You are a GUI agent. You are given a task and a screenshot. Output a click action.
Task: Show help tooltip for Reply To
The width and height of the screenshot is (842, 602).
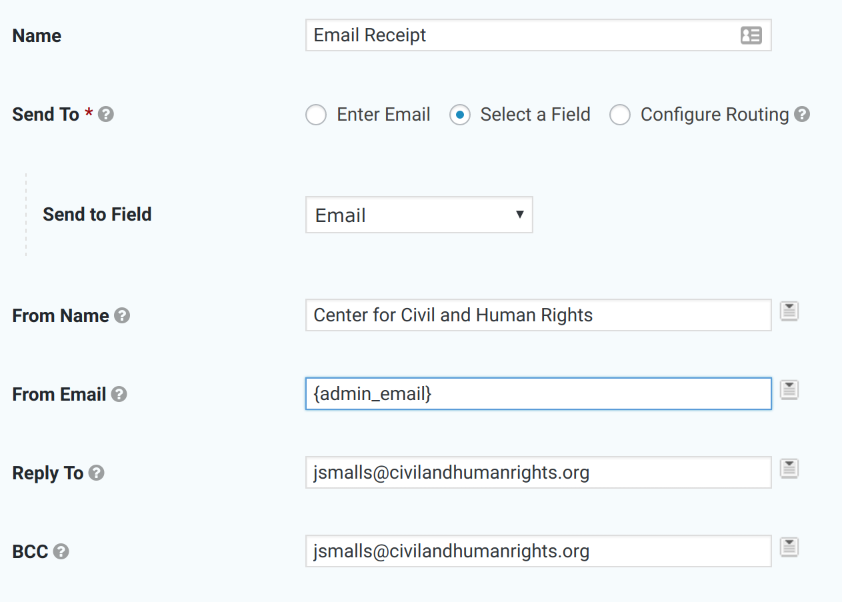96,473
